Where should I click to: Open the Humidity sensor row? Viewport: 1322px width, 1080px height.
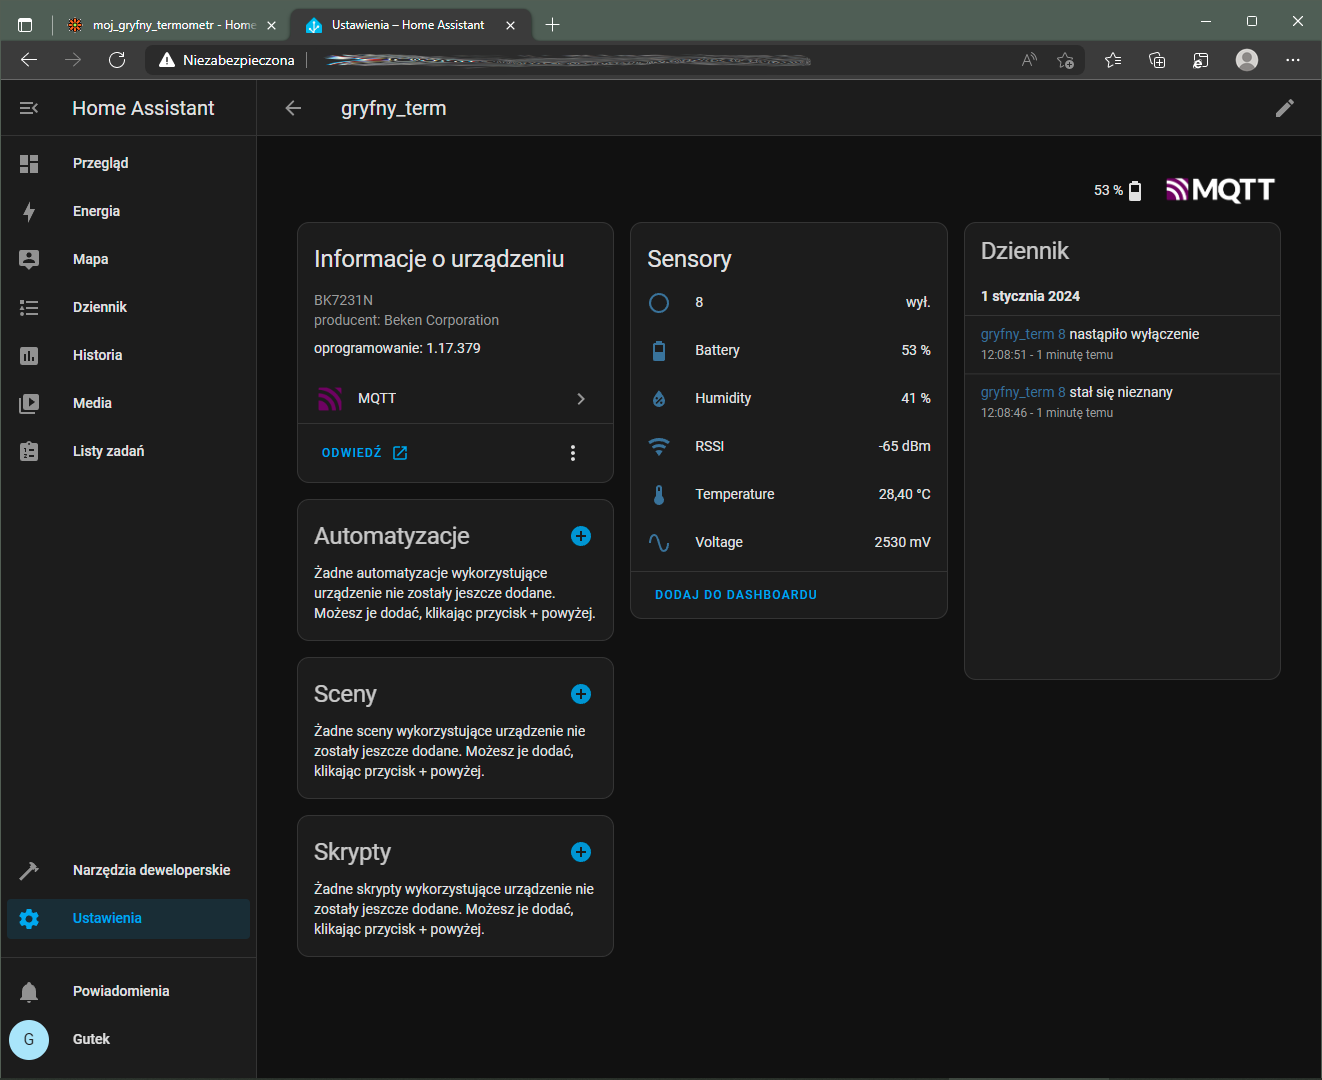[789, 398]
